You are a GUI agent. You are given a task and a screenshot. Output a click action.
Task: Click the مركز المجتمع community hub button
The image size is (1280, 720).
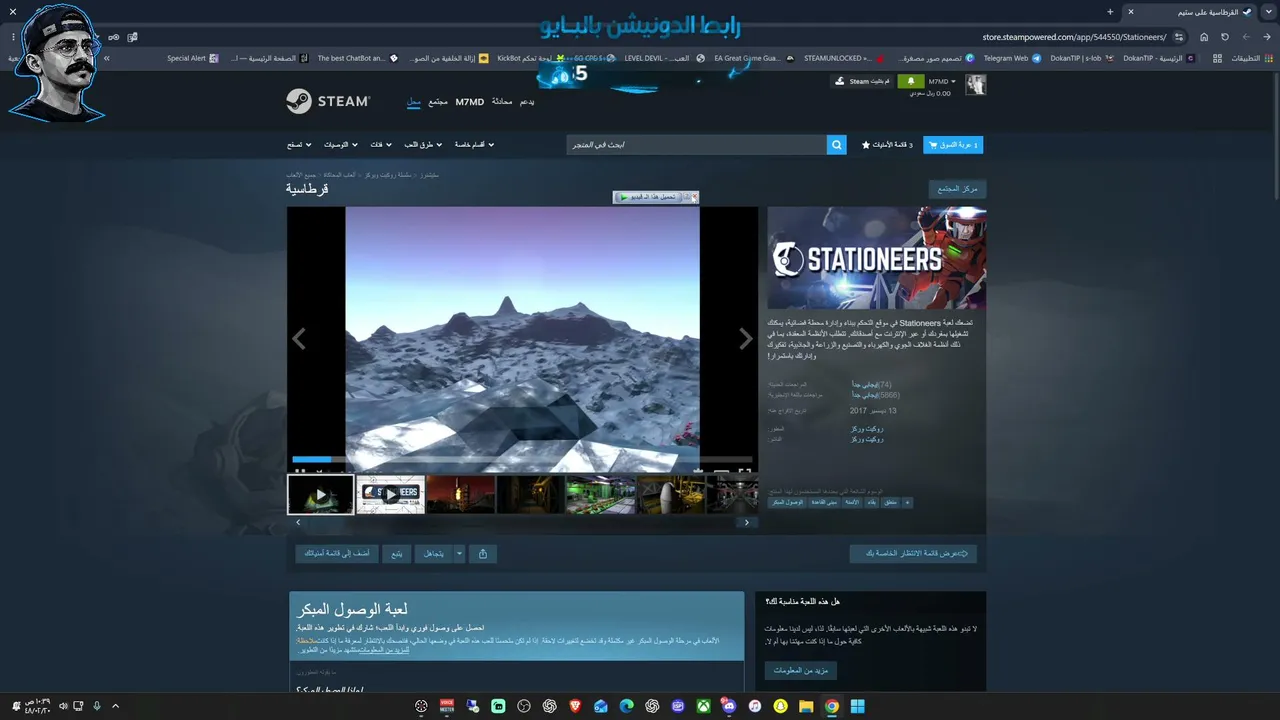click(957, 189)
